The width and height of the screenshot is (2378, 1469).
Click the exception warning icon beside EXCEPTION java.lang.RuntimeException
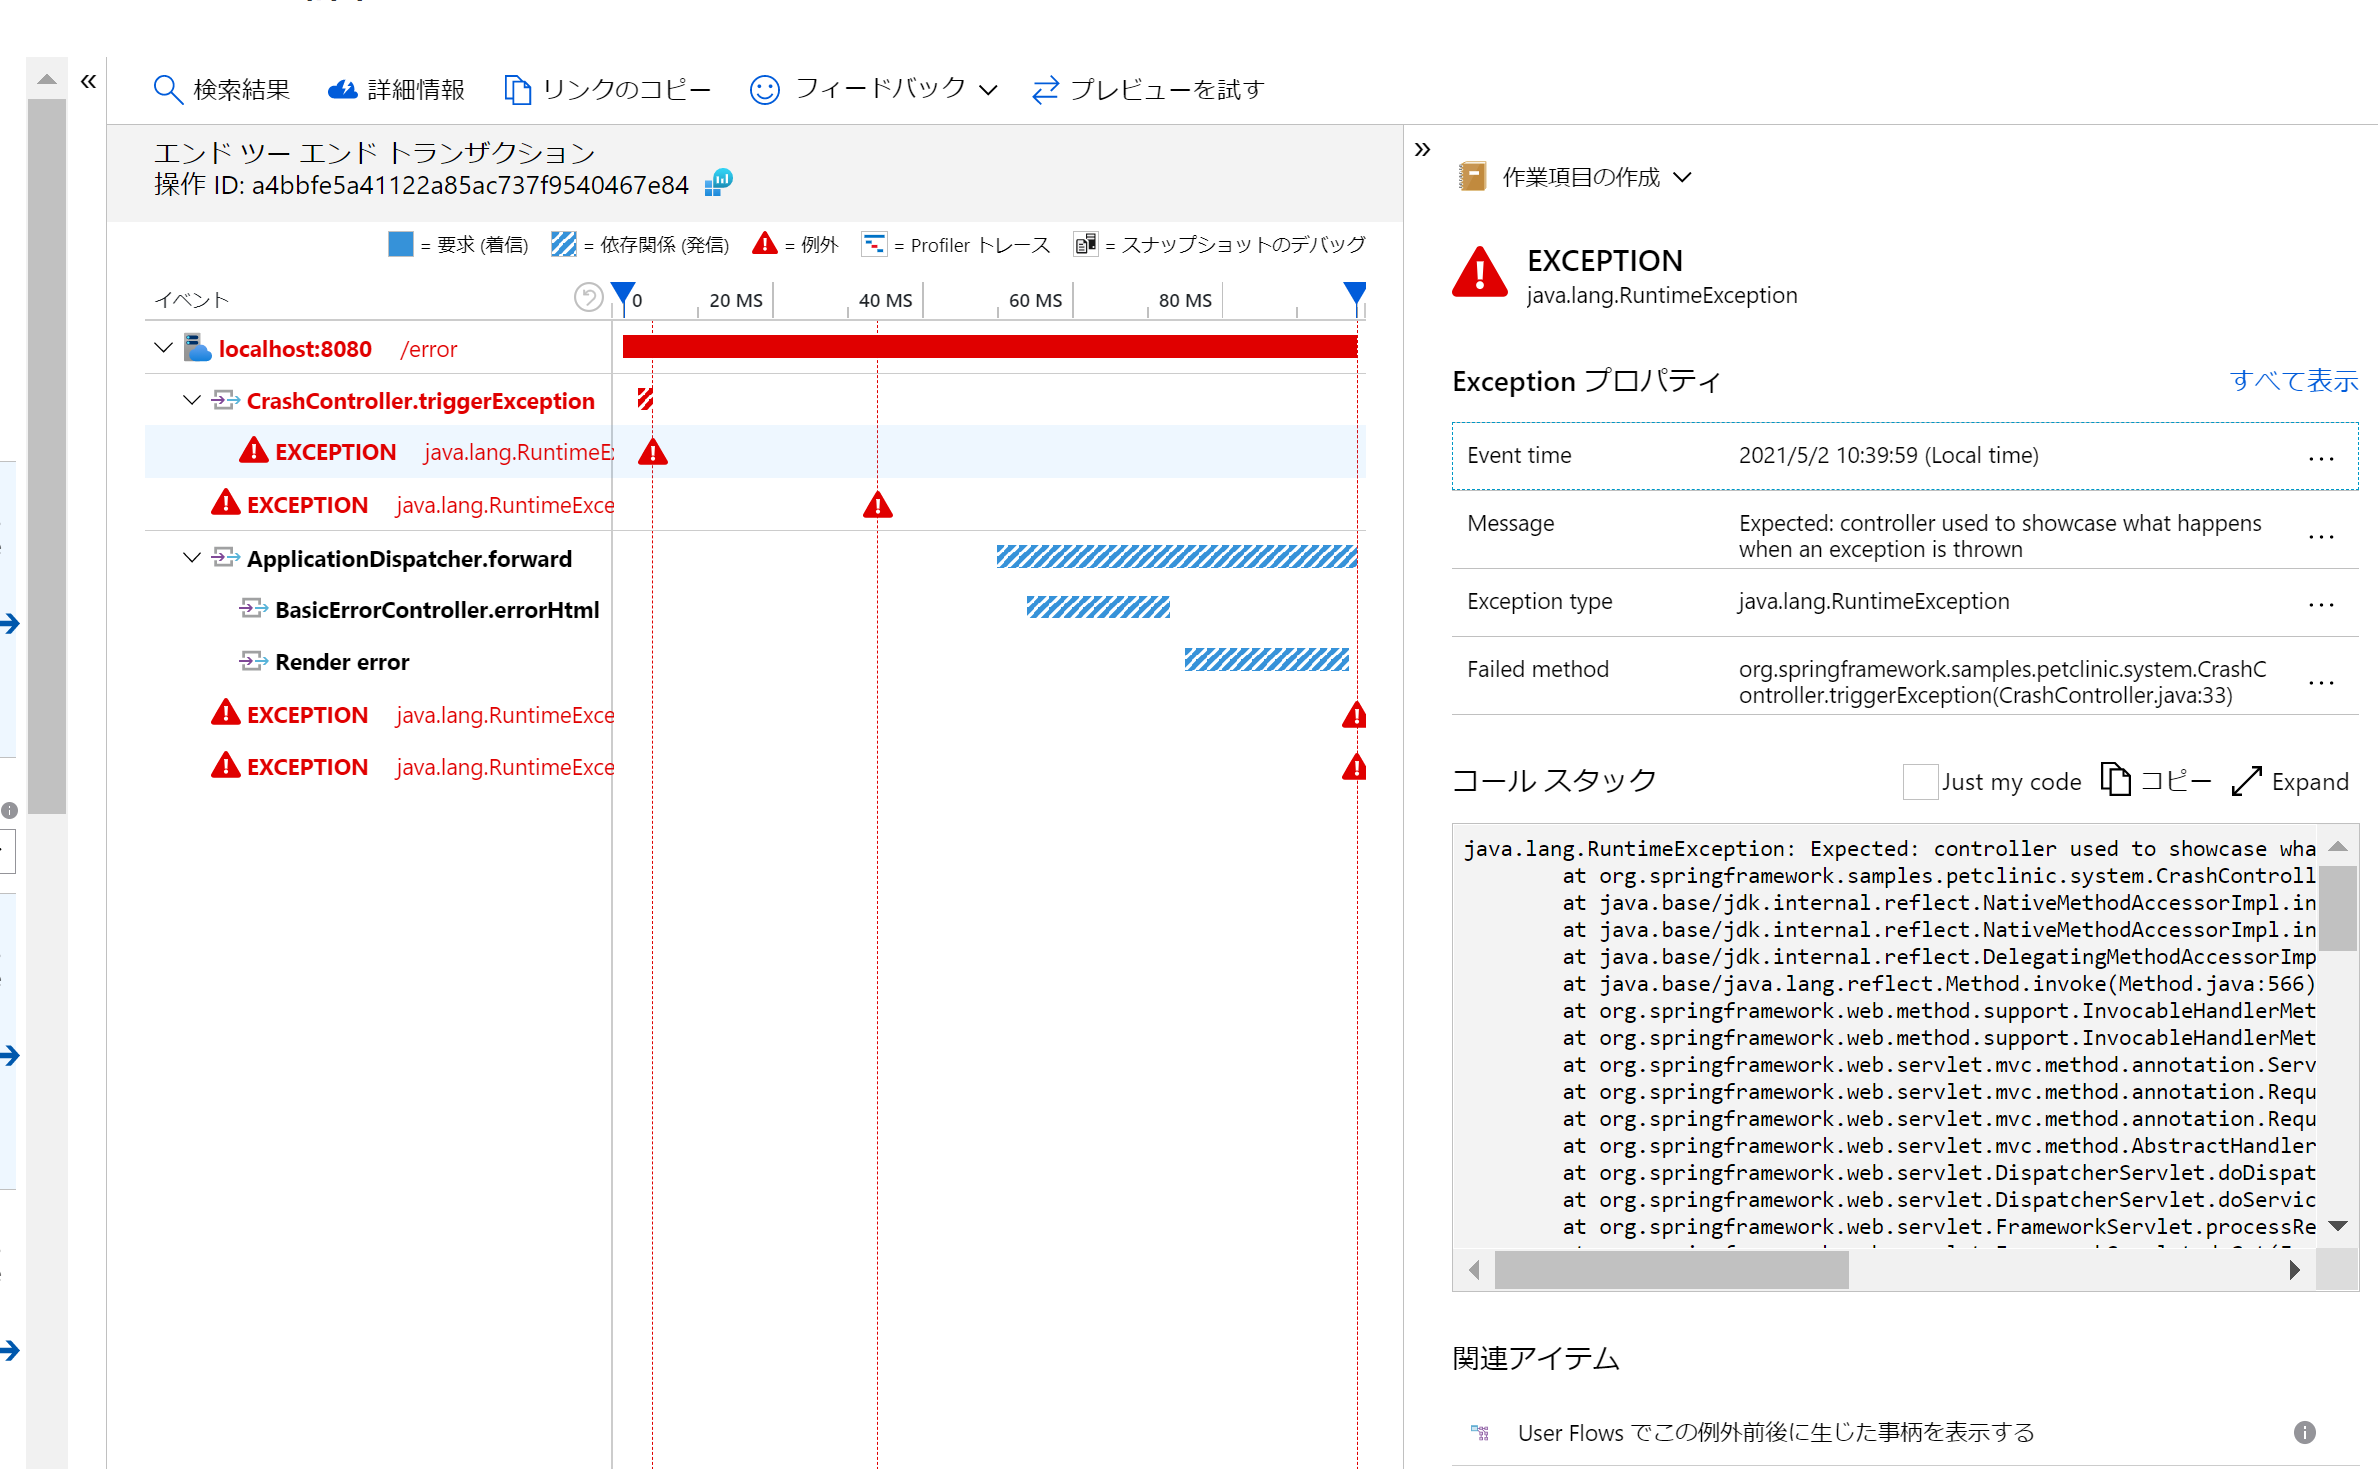[253, 451]
